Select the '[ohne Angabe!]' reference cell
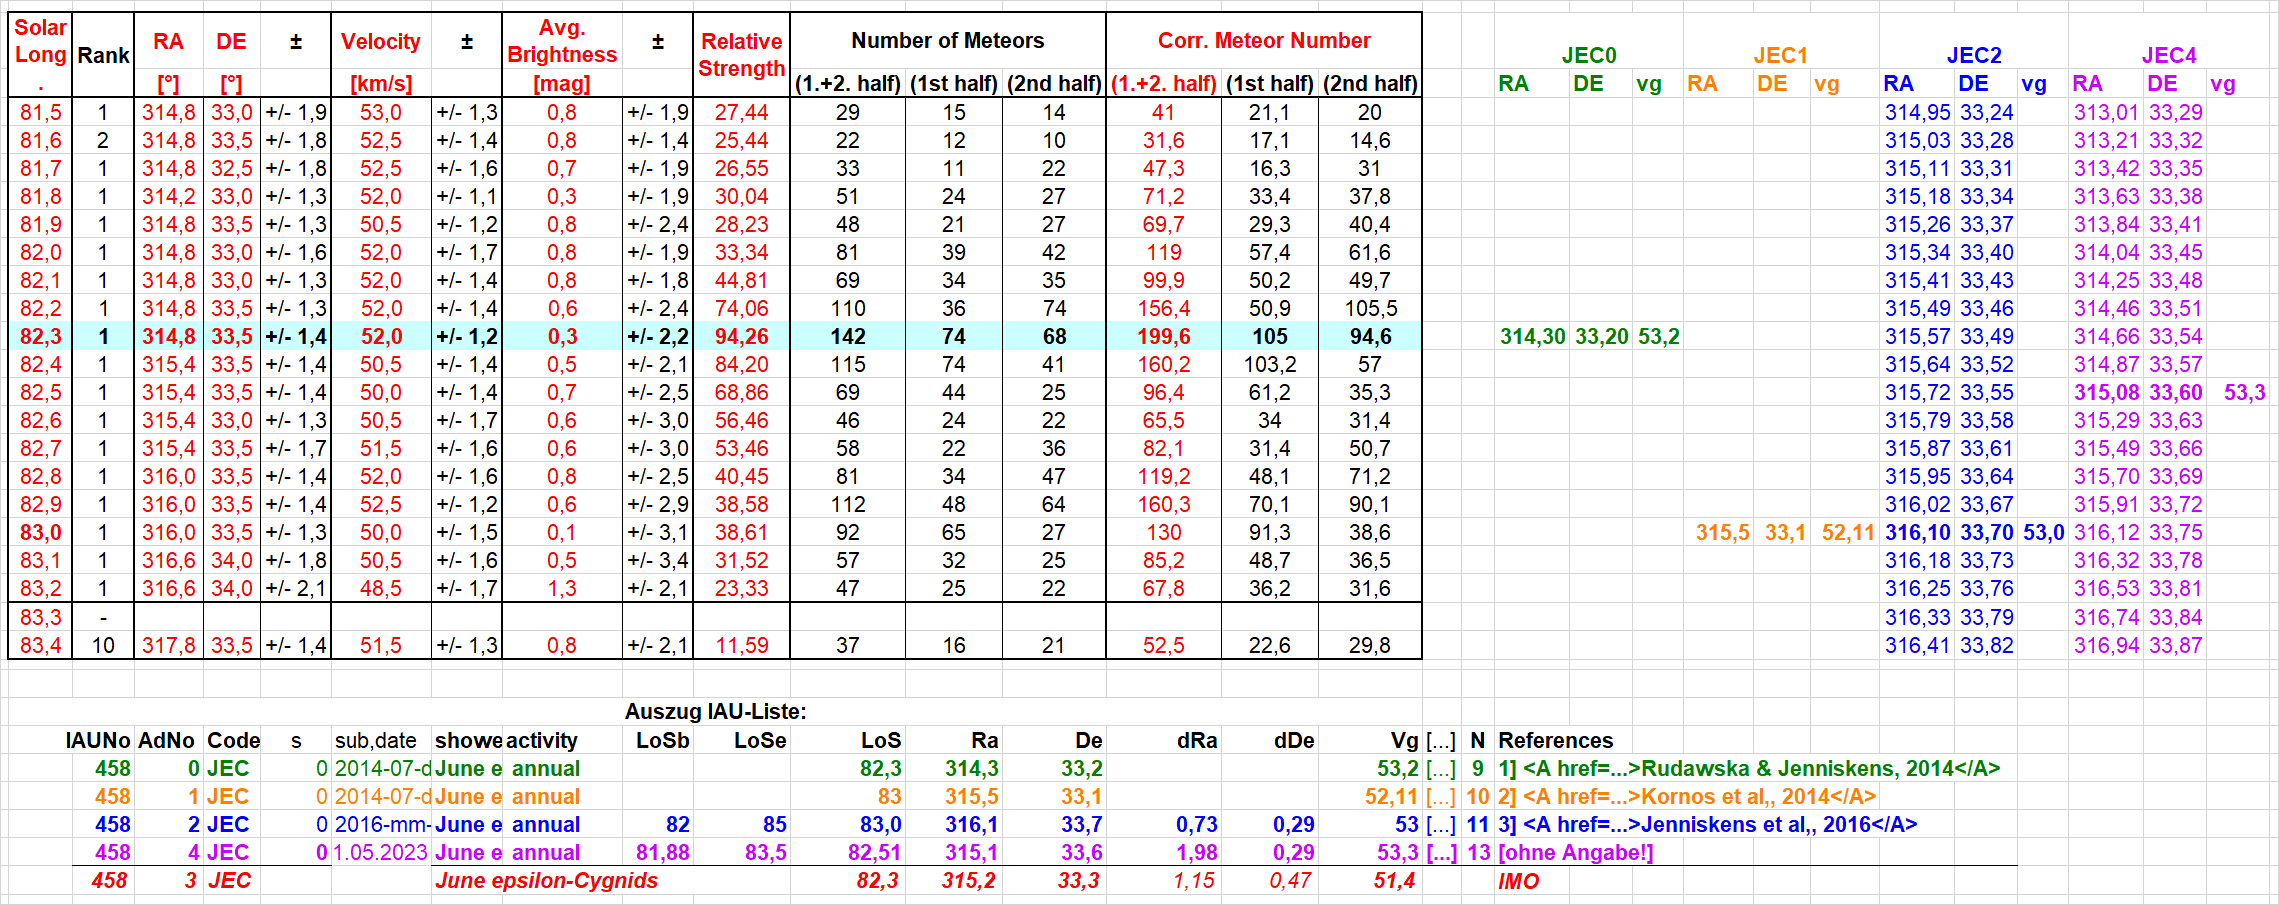This screenshot has width=2279, height=905. point(1575,853)
